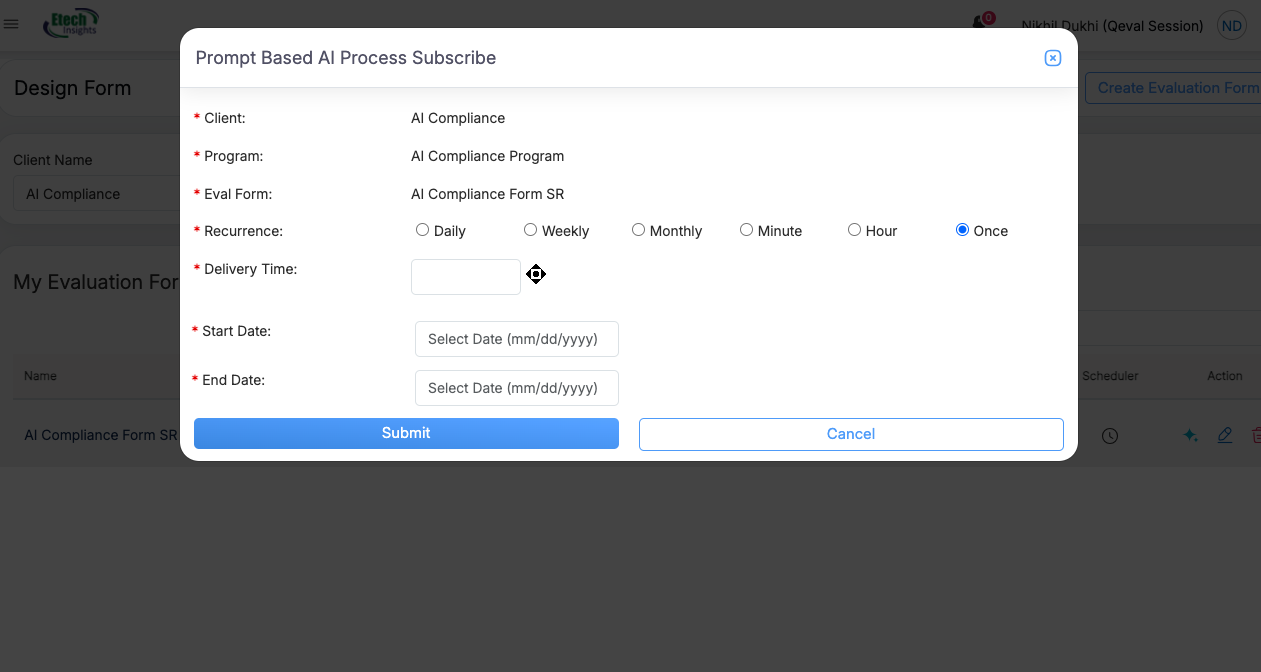The image size is (1261, 672).
Task: Open the End Date picker field
Action: [516, 388]
